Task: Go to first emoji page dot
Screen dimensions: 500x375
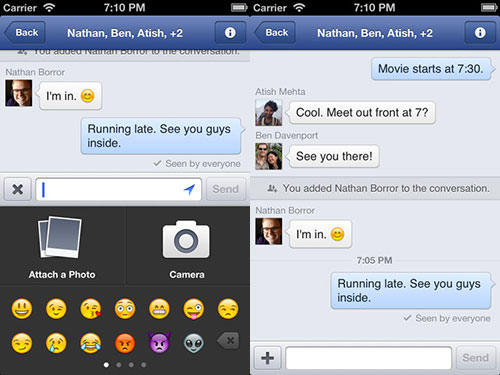Action: coord(106,365)
